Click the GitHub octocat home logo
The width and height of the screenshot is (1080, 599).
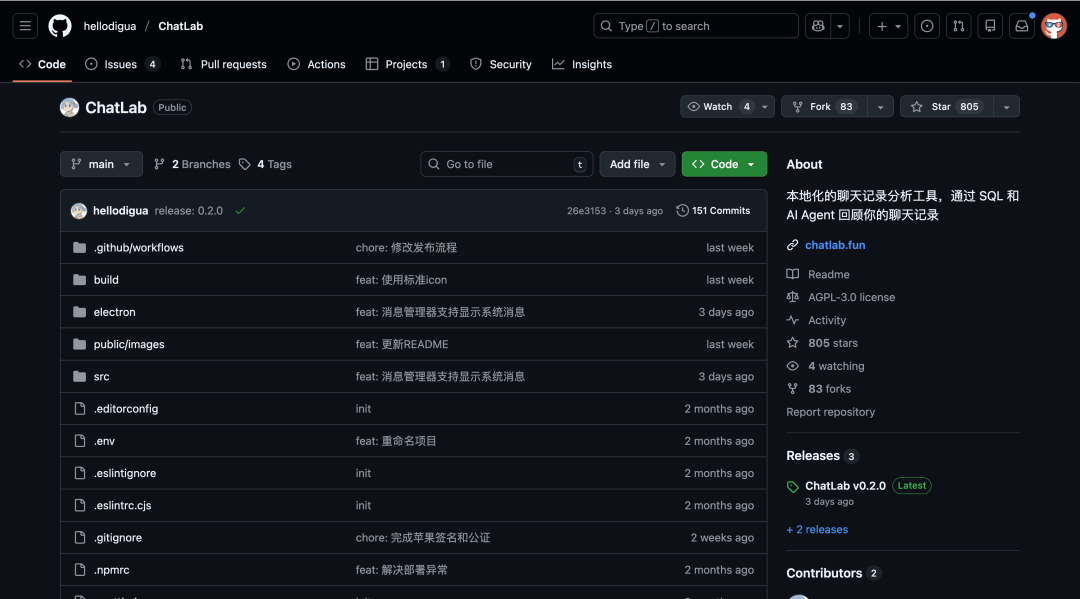click(59, 25)
